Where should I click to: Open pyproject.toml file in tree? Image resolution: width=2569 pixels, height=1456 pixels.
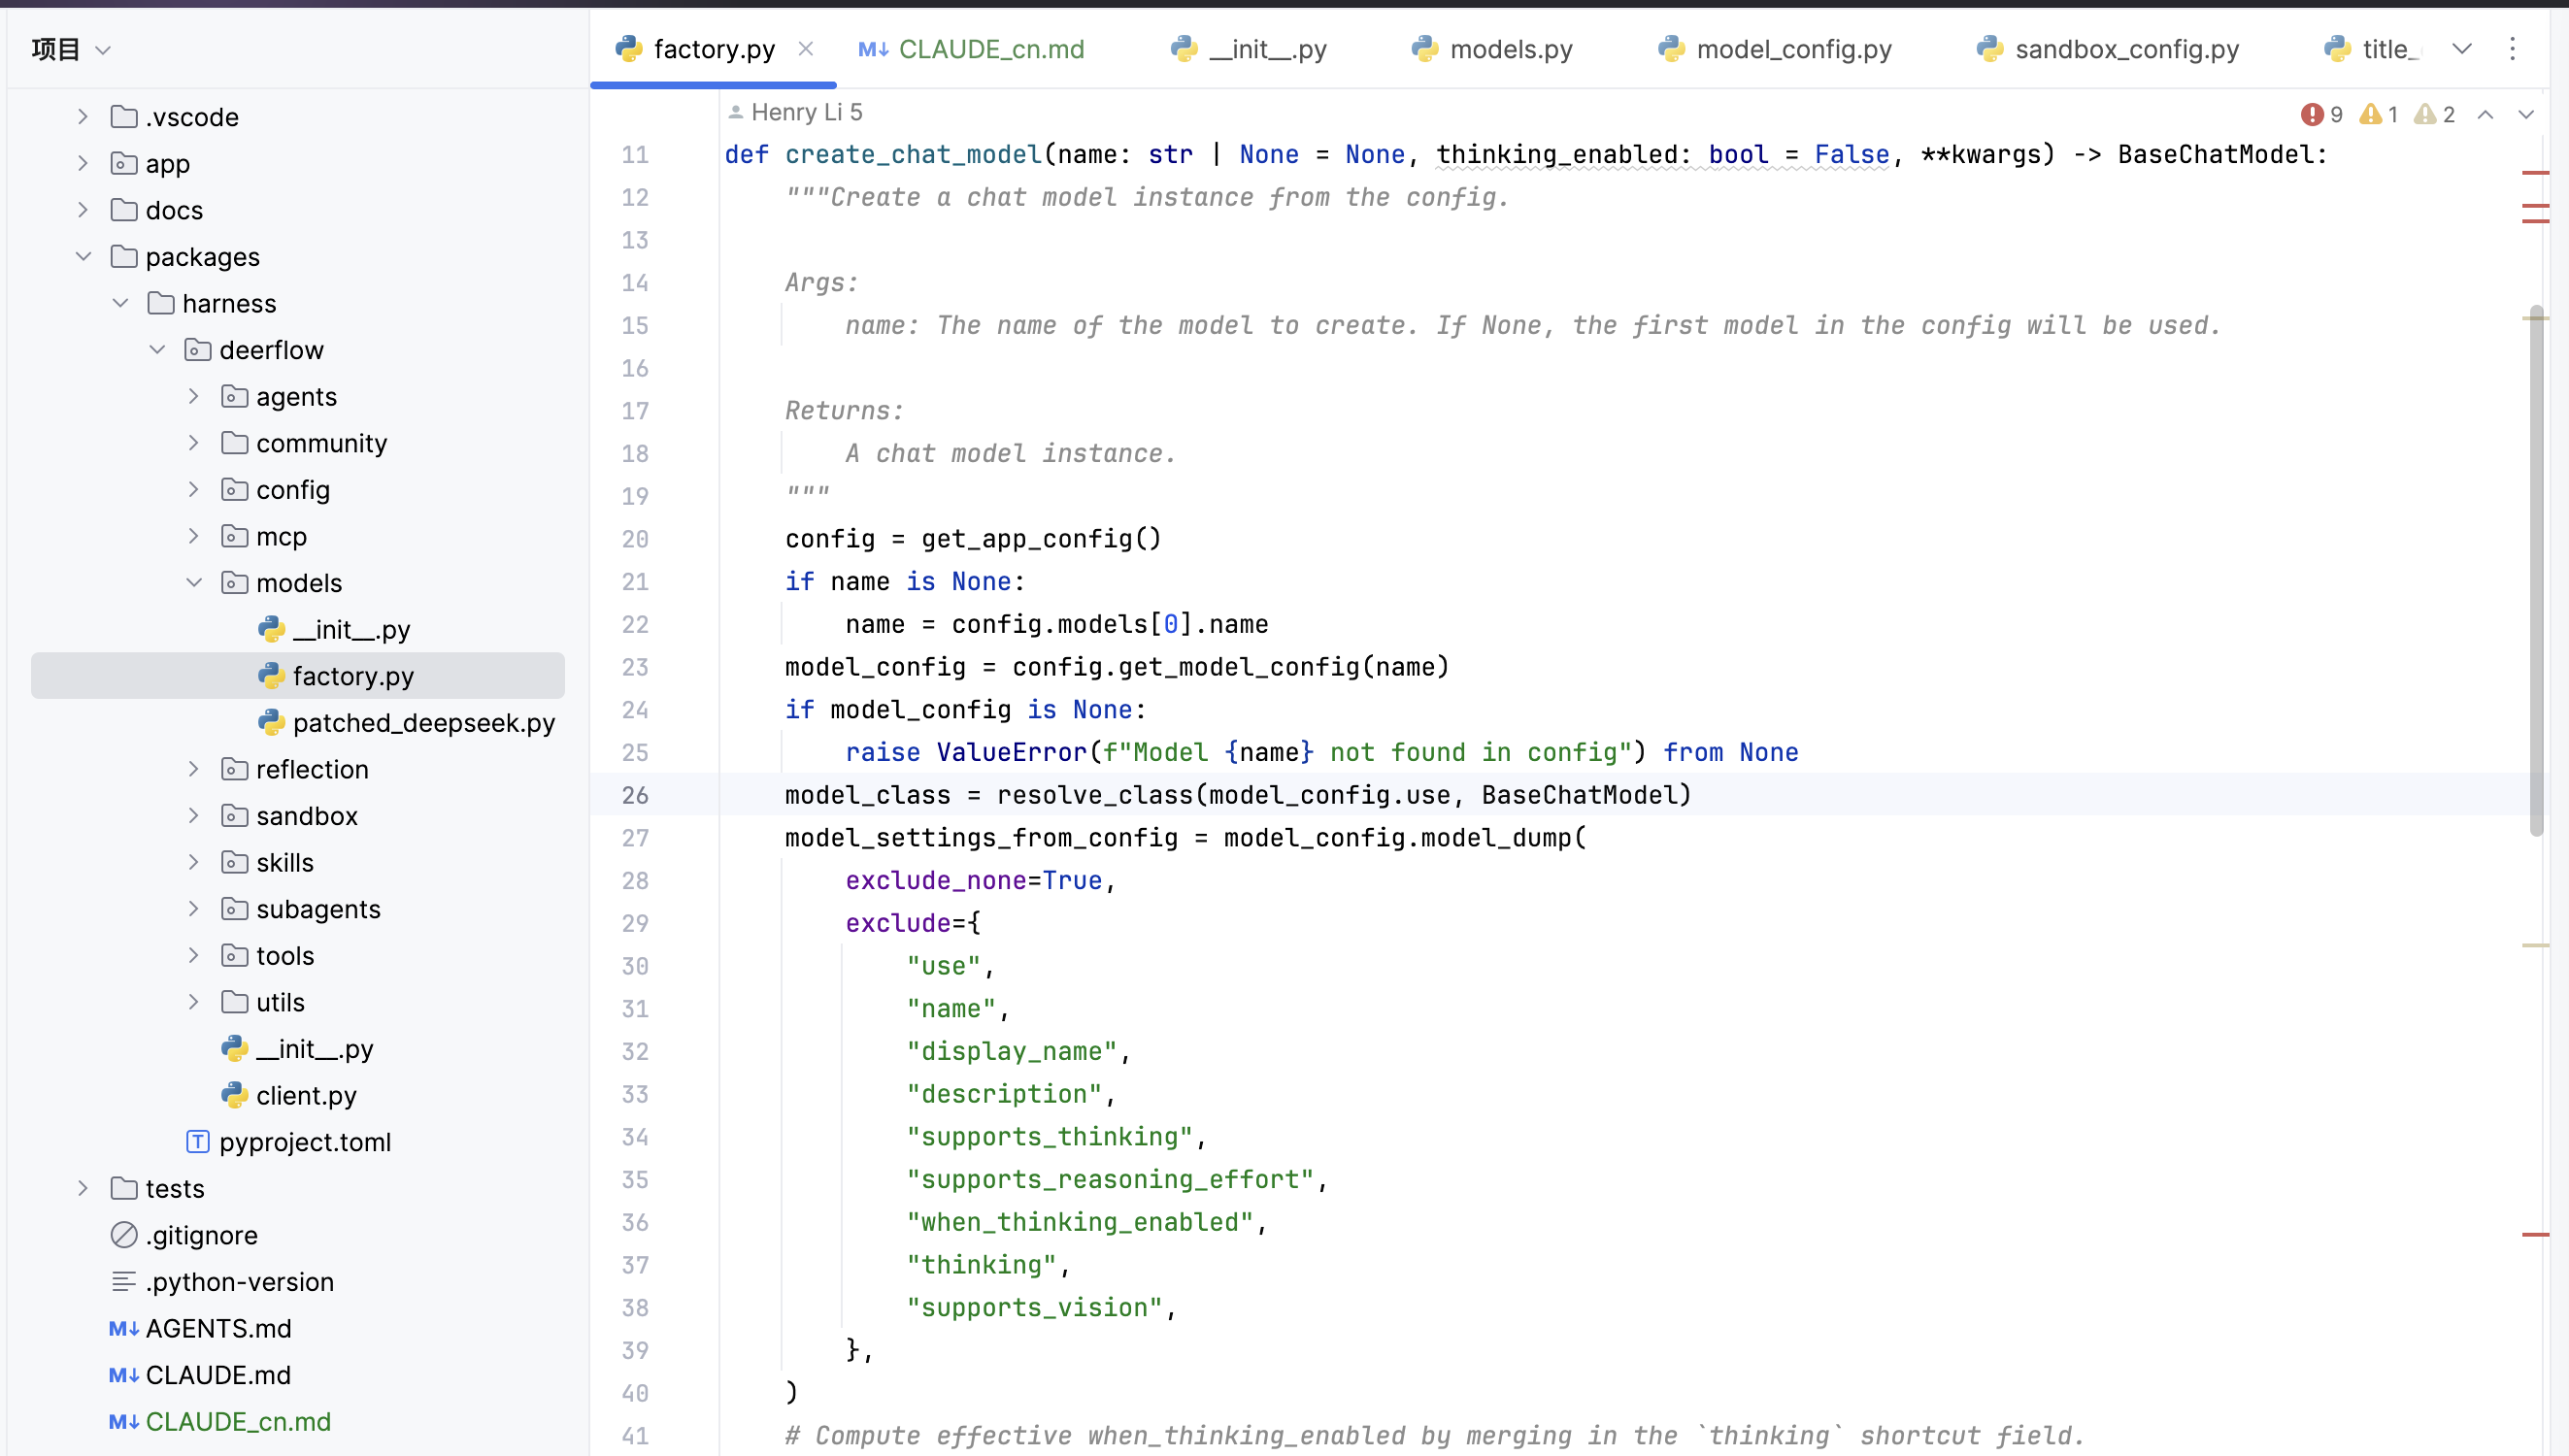[304, 1142]
